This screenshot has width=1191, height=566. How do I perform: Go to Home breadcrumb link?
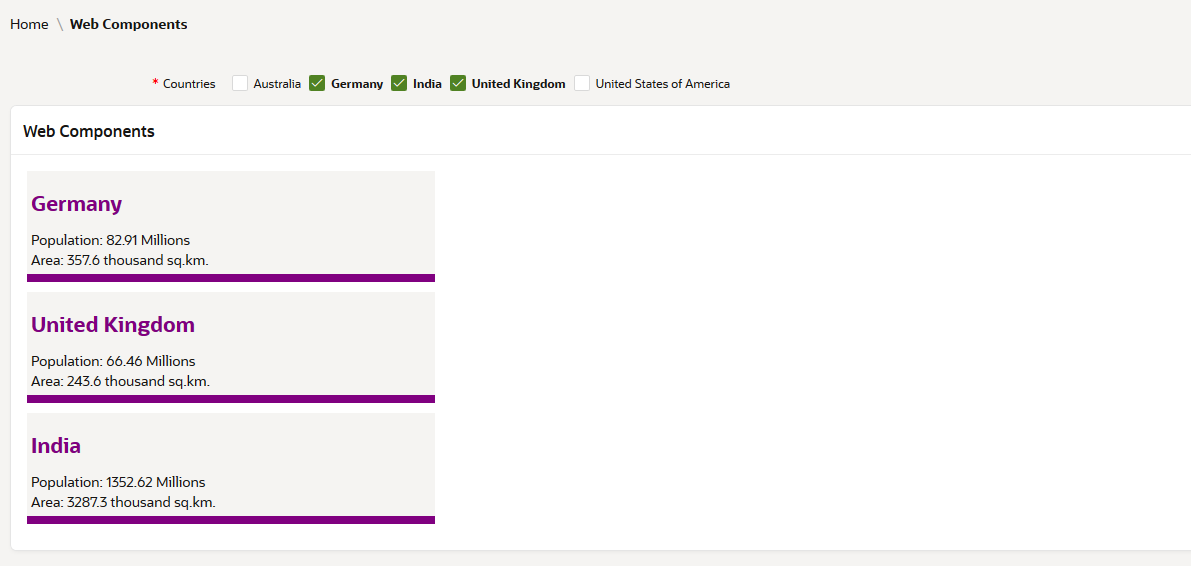[29, 24]
